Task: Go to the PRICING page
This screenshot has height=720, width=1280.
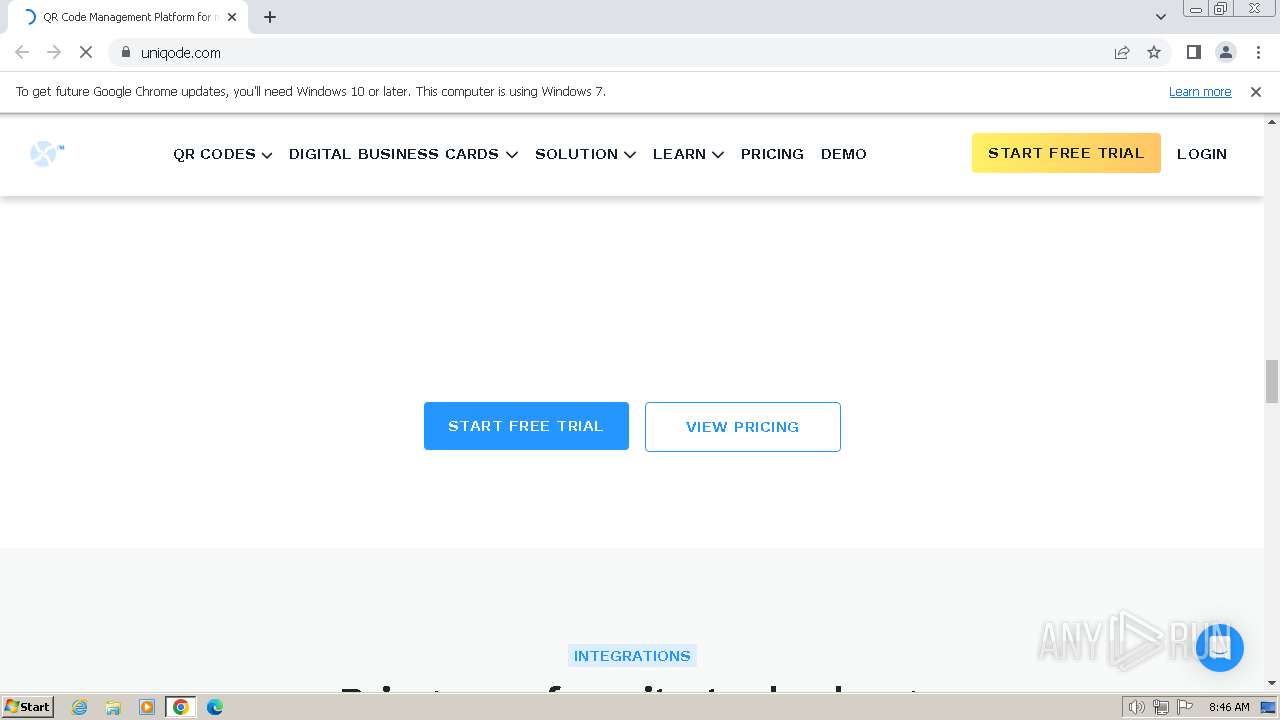Action: pyautogui.click(x=772, y=154)
